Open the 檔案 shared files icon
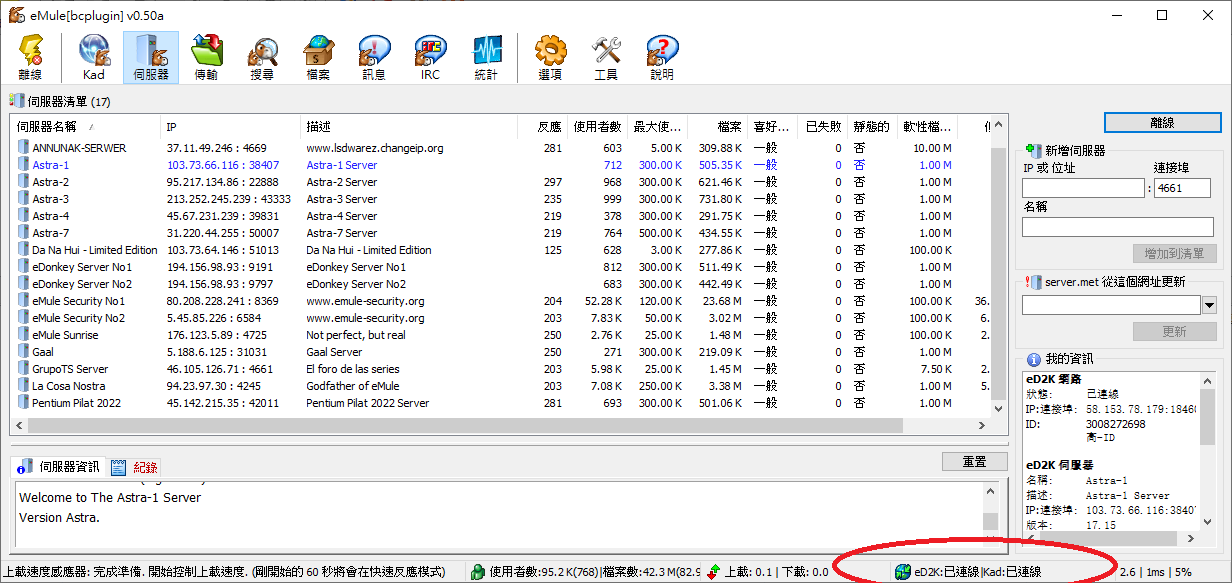The image size is (1232, 583). pyautogui.click(x=318, y=57)
